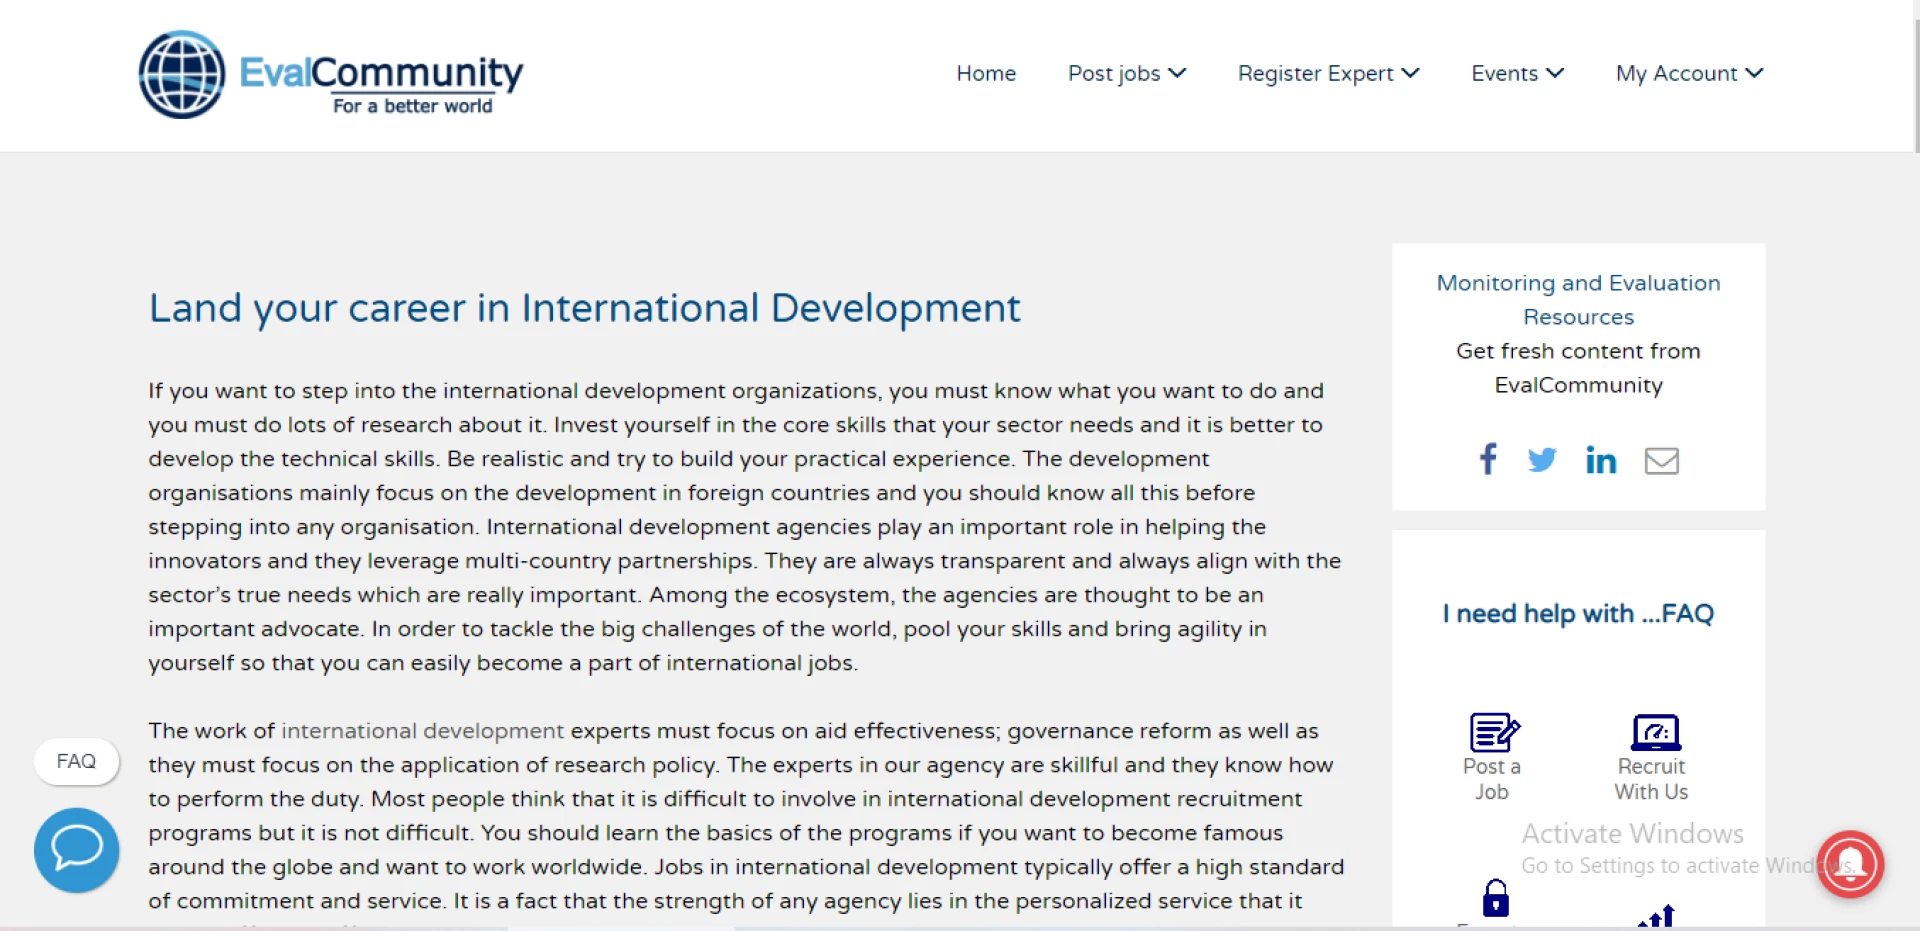Click the padlock icon in FAQ panel
This screenshot has height=931, width=1920.
tap(1495, 897)
